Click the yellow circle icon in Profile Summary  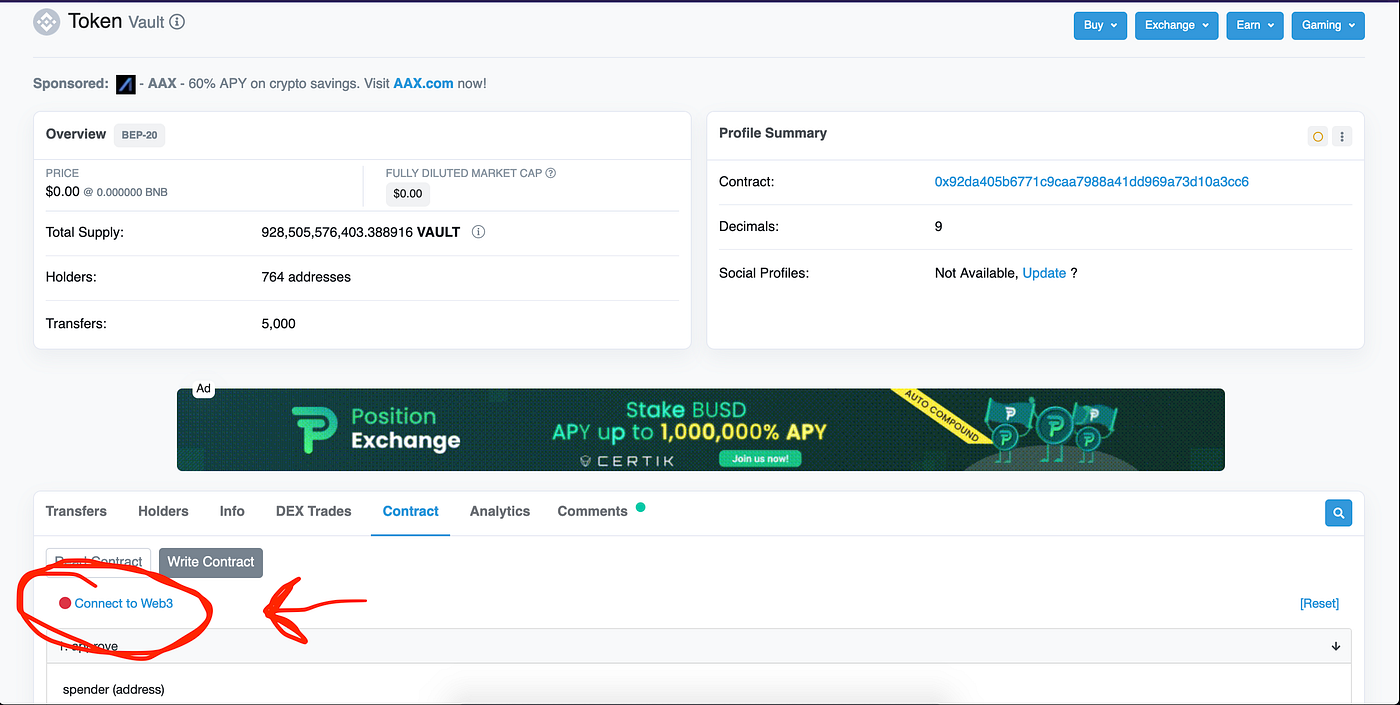pyautogui.click(x=1318, y=136)
